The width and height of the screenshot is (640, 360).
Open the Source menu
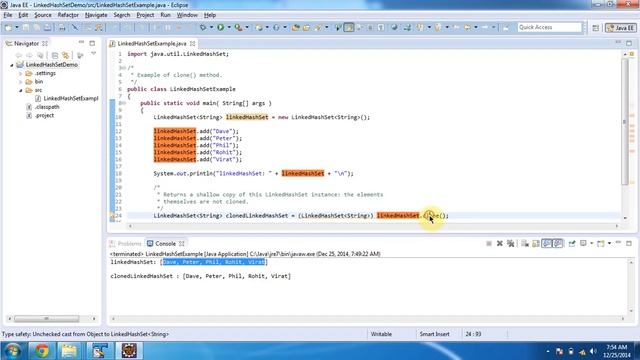(43, 15)
